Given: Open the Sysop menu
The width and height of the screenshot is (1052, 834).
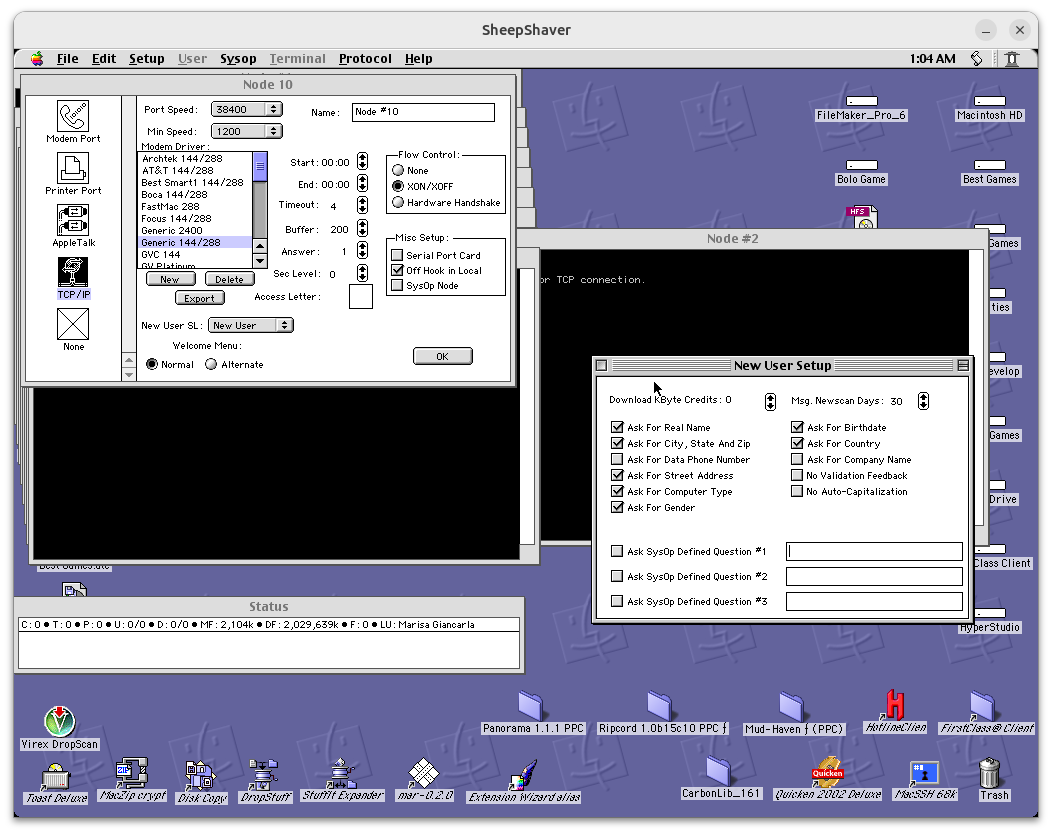Looking at the screenshot, I should [x=238, y=59].
